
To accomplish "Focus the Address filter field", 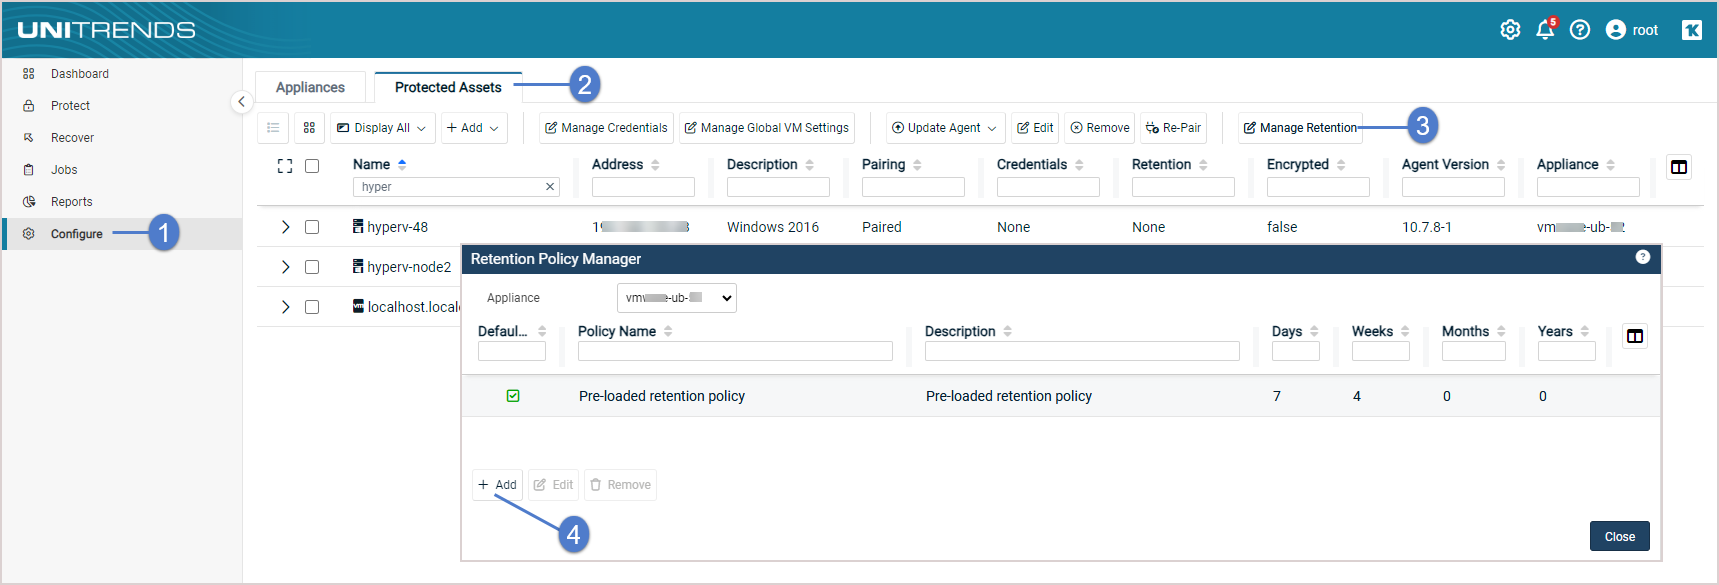I will coord(643,187).
